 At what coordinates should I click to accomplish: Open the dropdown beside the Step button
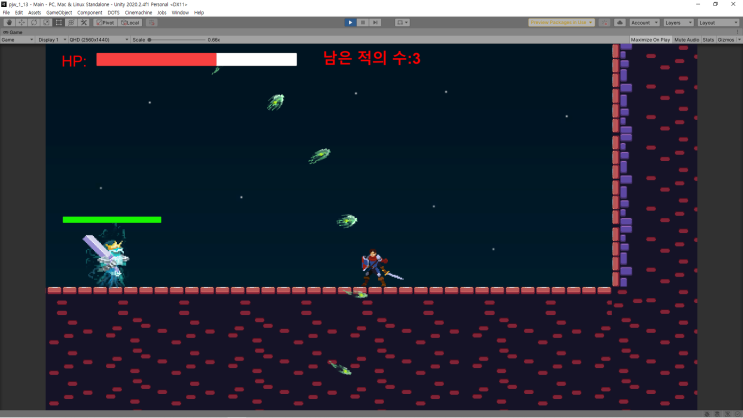[x=402, y=22]
